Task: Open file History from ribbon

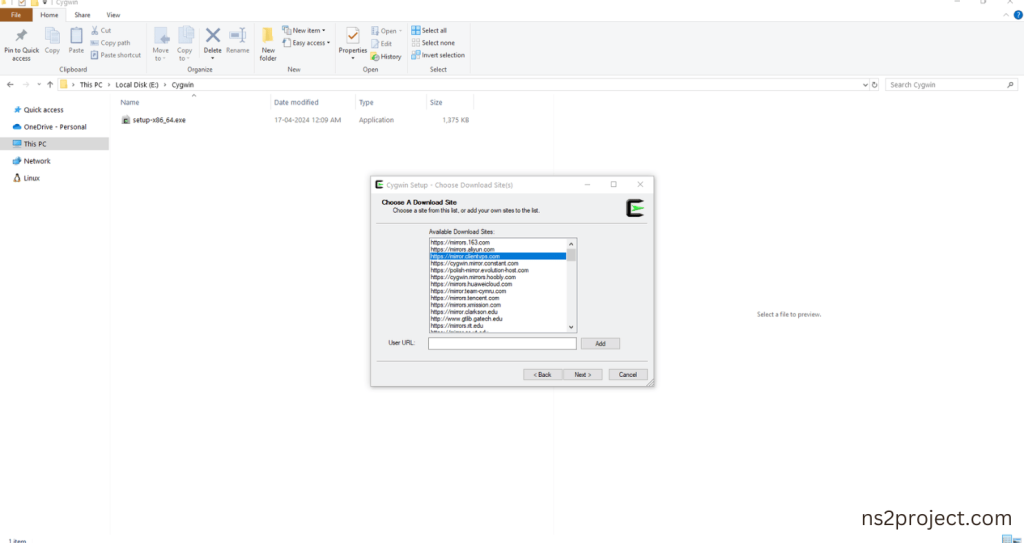Action: pyautogui.click(x=386, y=56)
